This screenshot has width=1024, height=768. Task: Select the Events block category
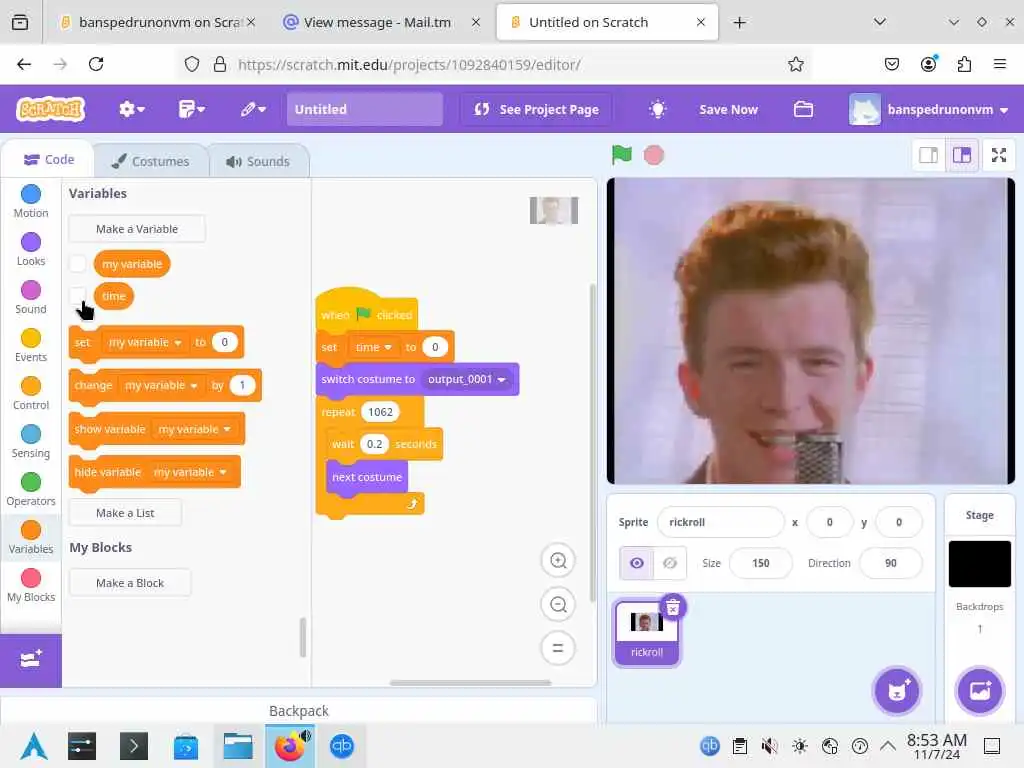31,345
